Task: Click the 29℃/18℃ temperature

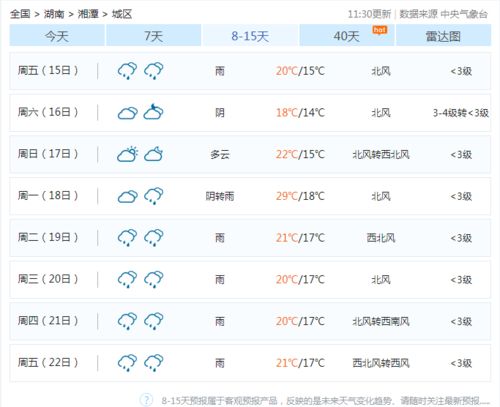Action: [300, 196]
